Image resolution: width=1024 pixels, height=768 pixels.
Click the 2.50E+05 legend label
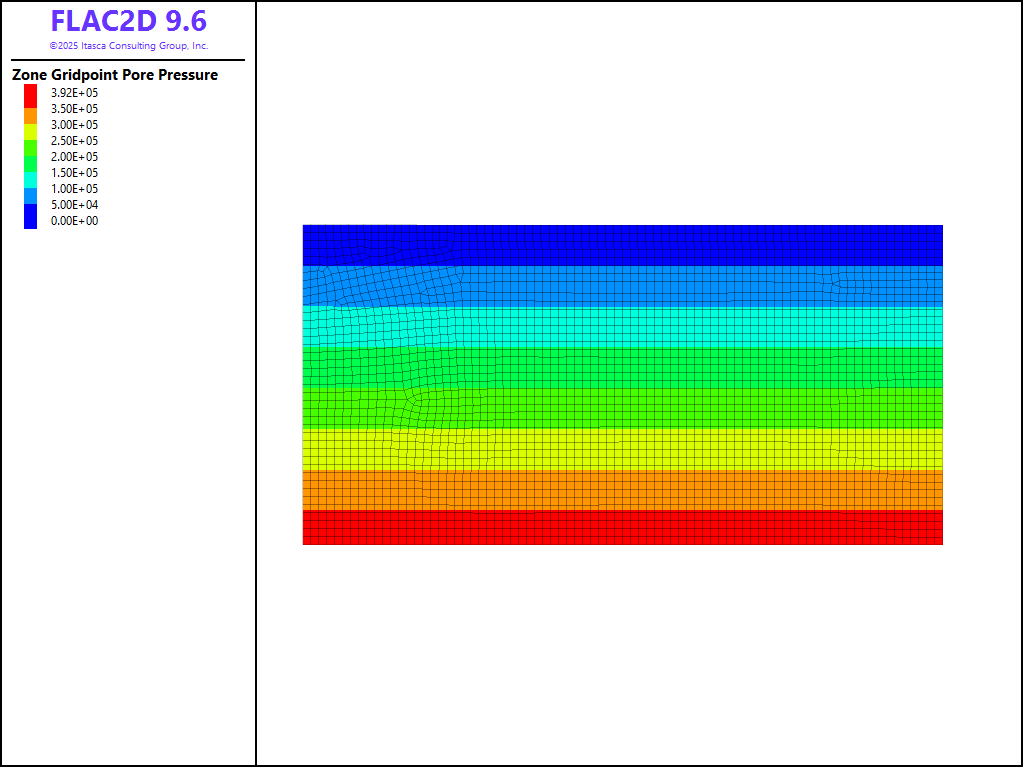coord(74,141)
